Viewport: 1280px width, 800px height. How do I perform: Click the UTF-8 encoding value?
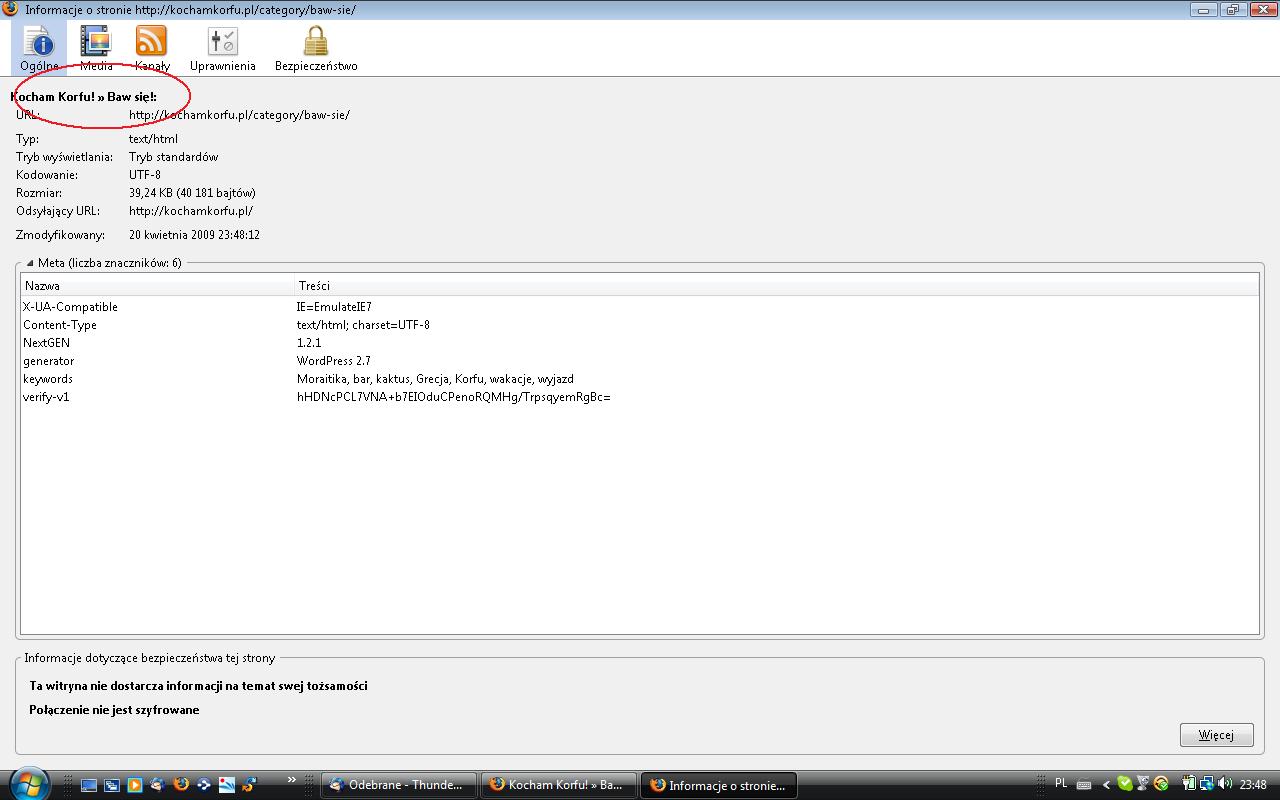tap(145, 175)
